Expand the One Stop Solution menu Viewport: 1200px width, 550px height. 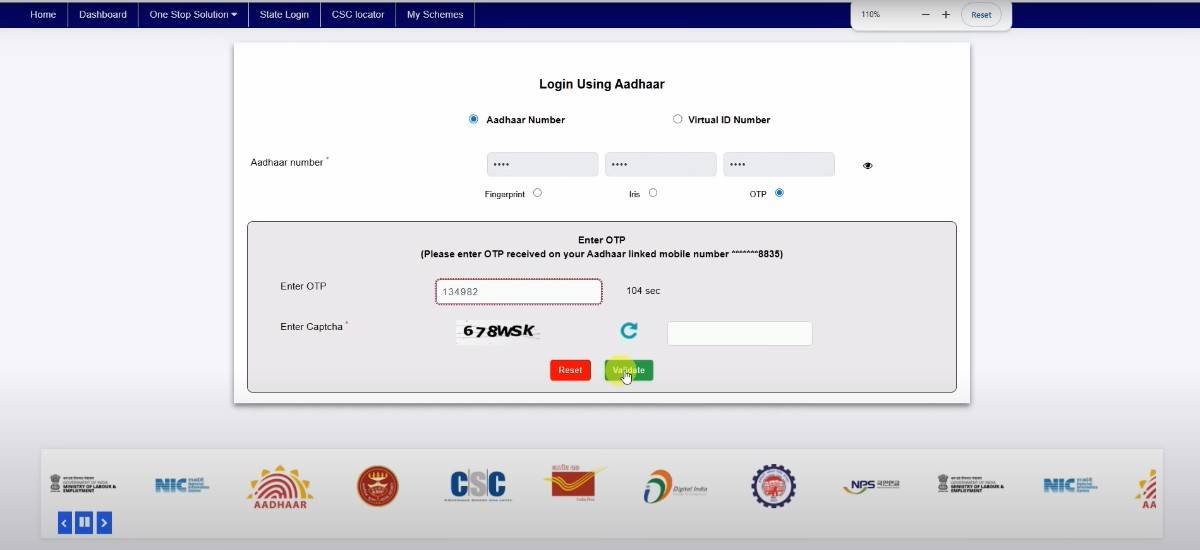click(193, 15)
